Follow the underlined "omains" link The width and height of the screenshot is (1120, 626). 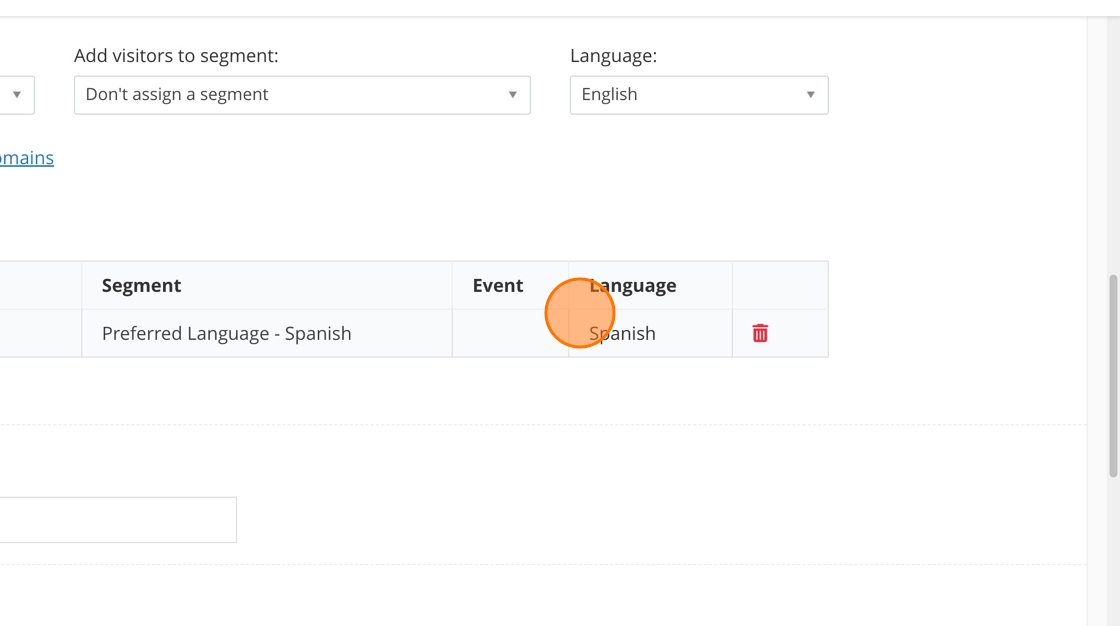click(27, 158)
